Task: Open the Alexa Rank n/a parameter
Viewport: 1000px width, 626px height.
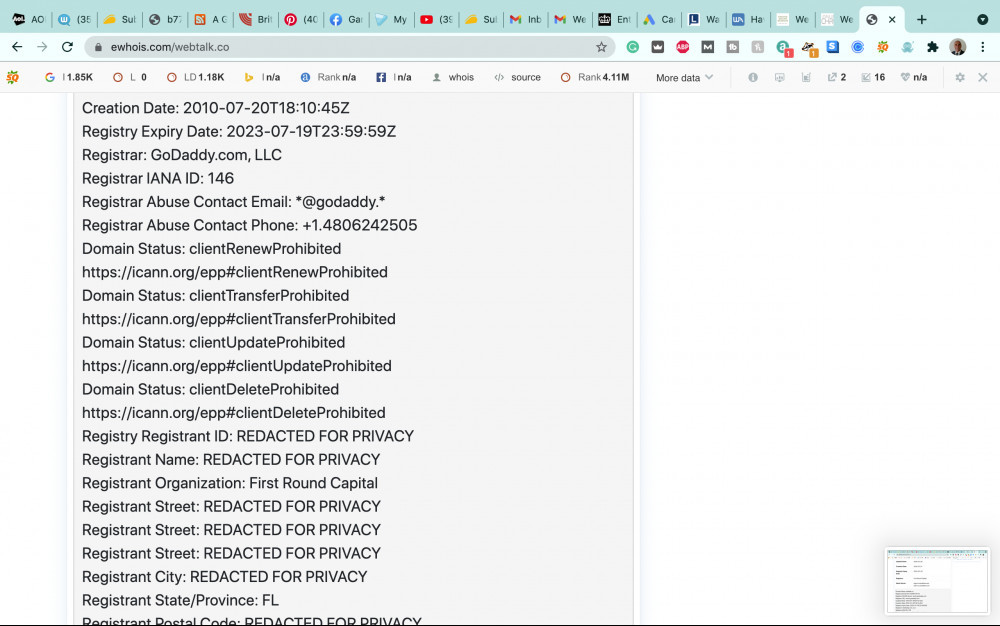Action: point(328,77)
